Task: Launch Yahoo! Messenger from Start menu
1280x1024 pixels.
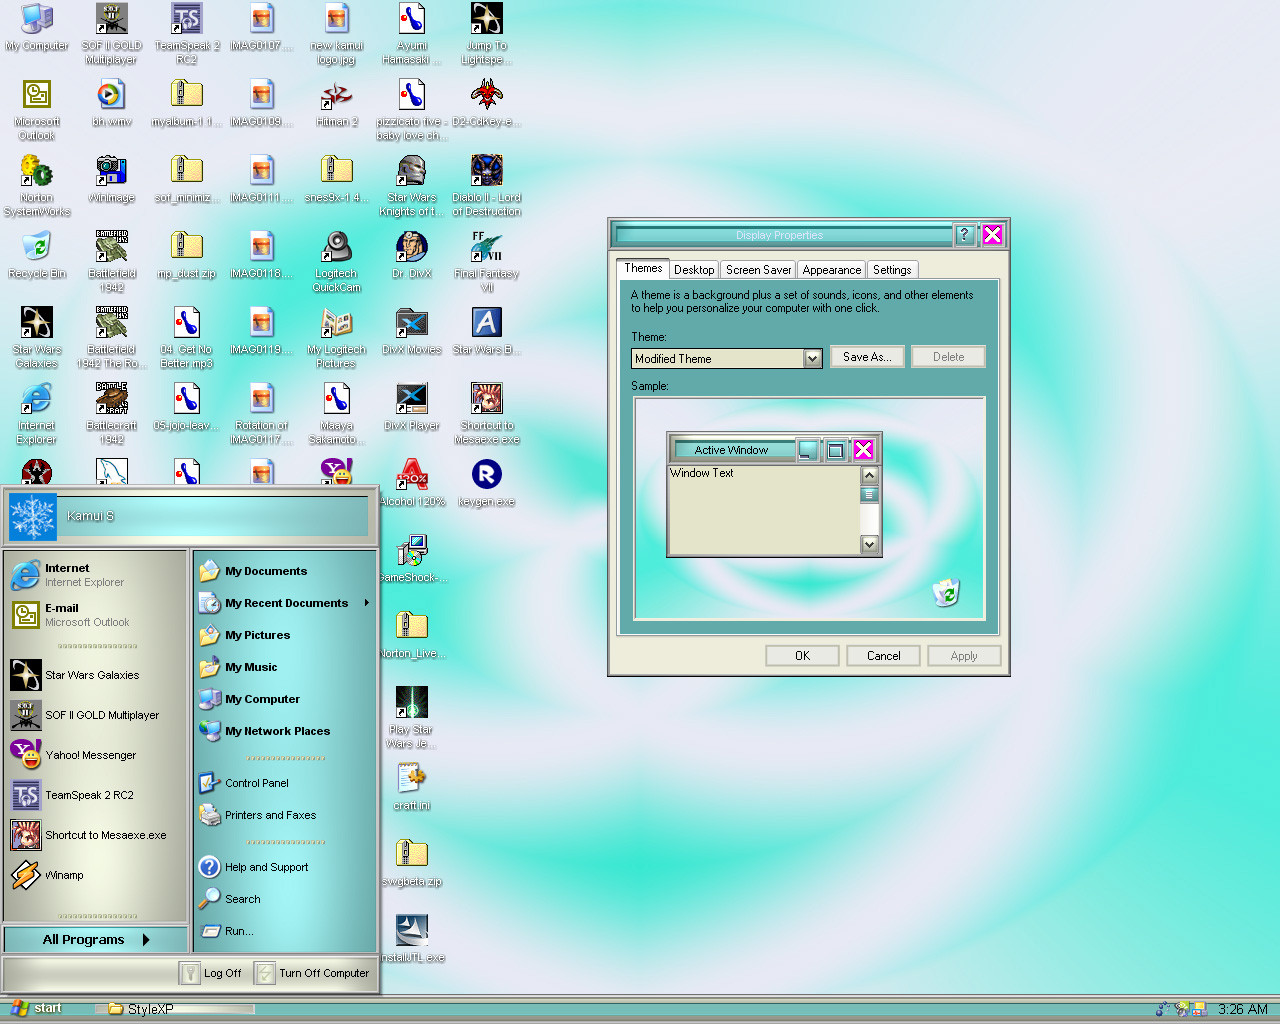Action: [97, 755]
